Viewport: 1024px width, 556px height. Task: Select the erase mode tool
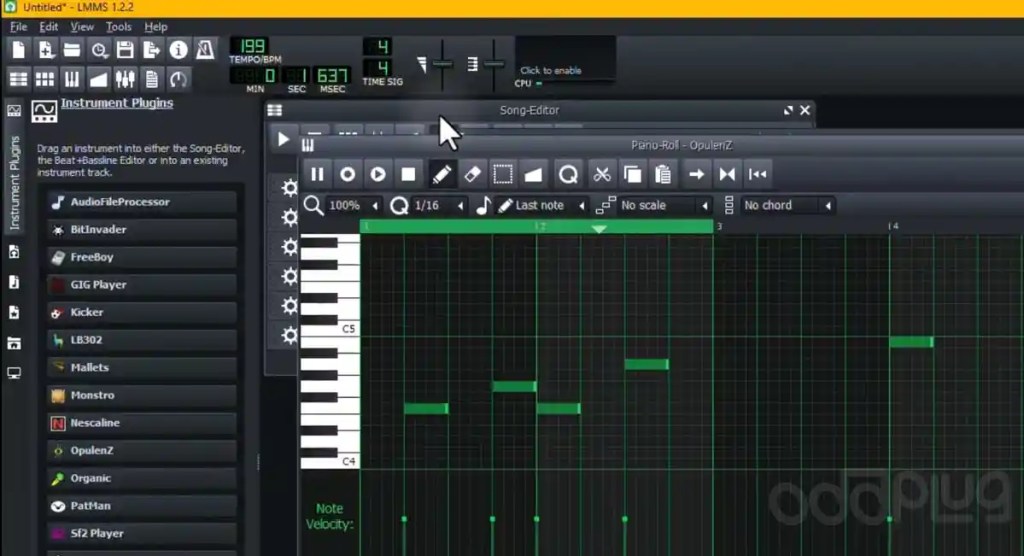[472, 174]
